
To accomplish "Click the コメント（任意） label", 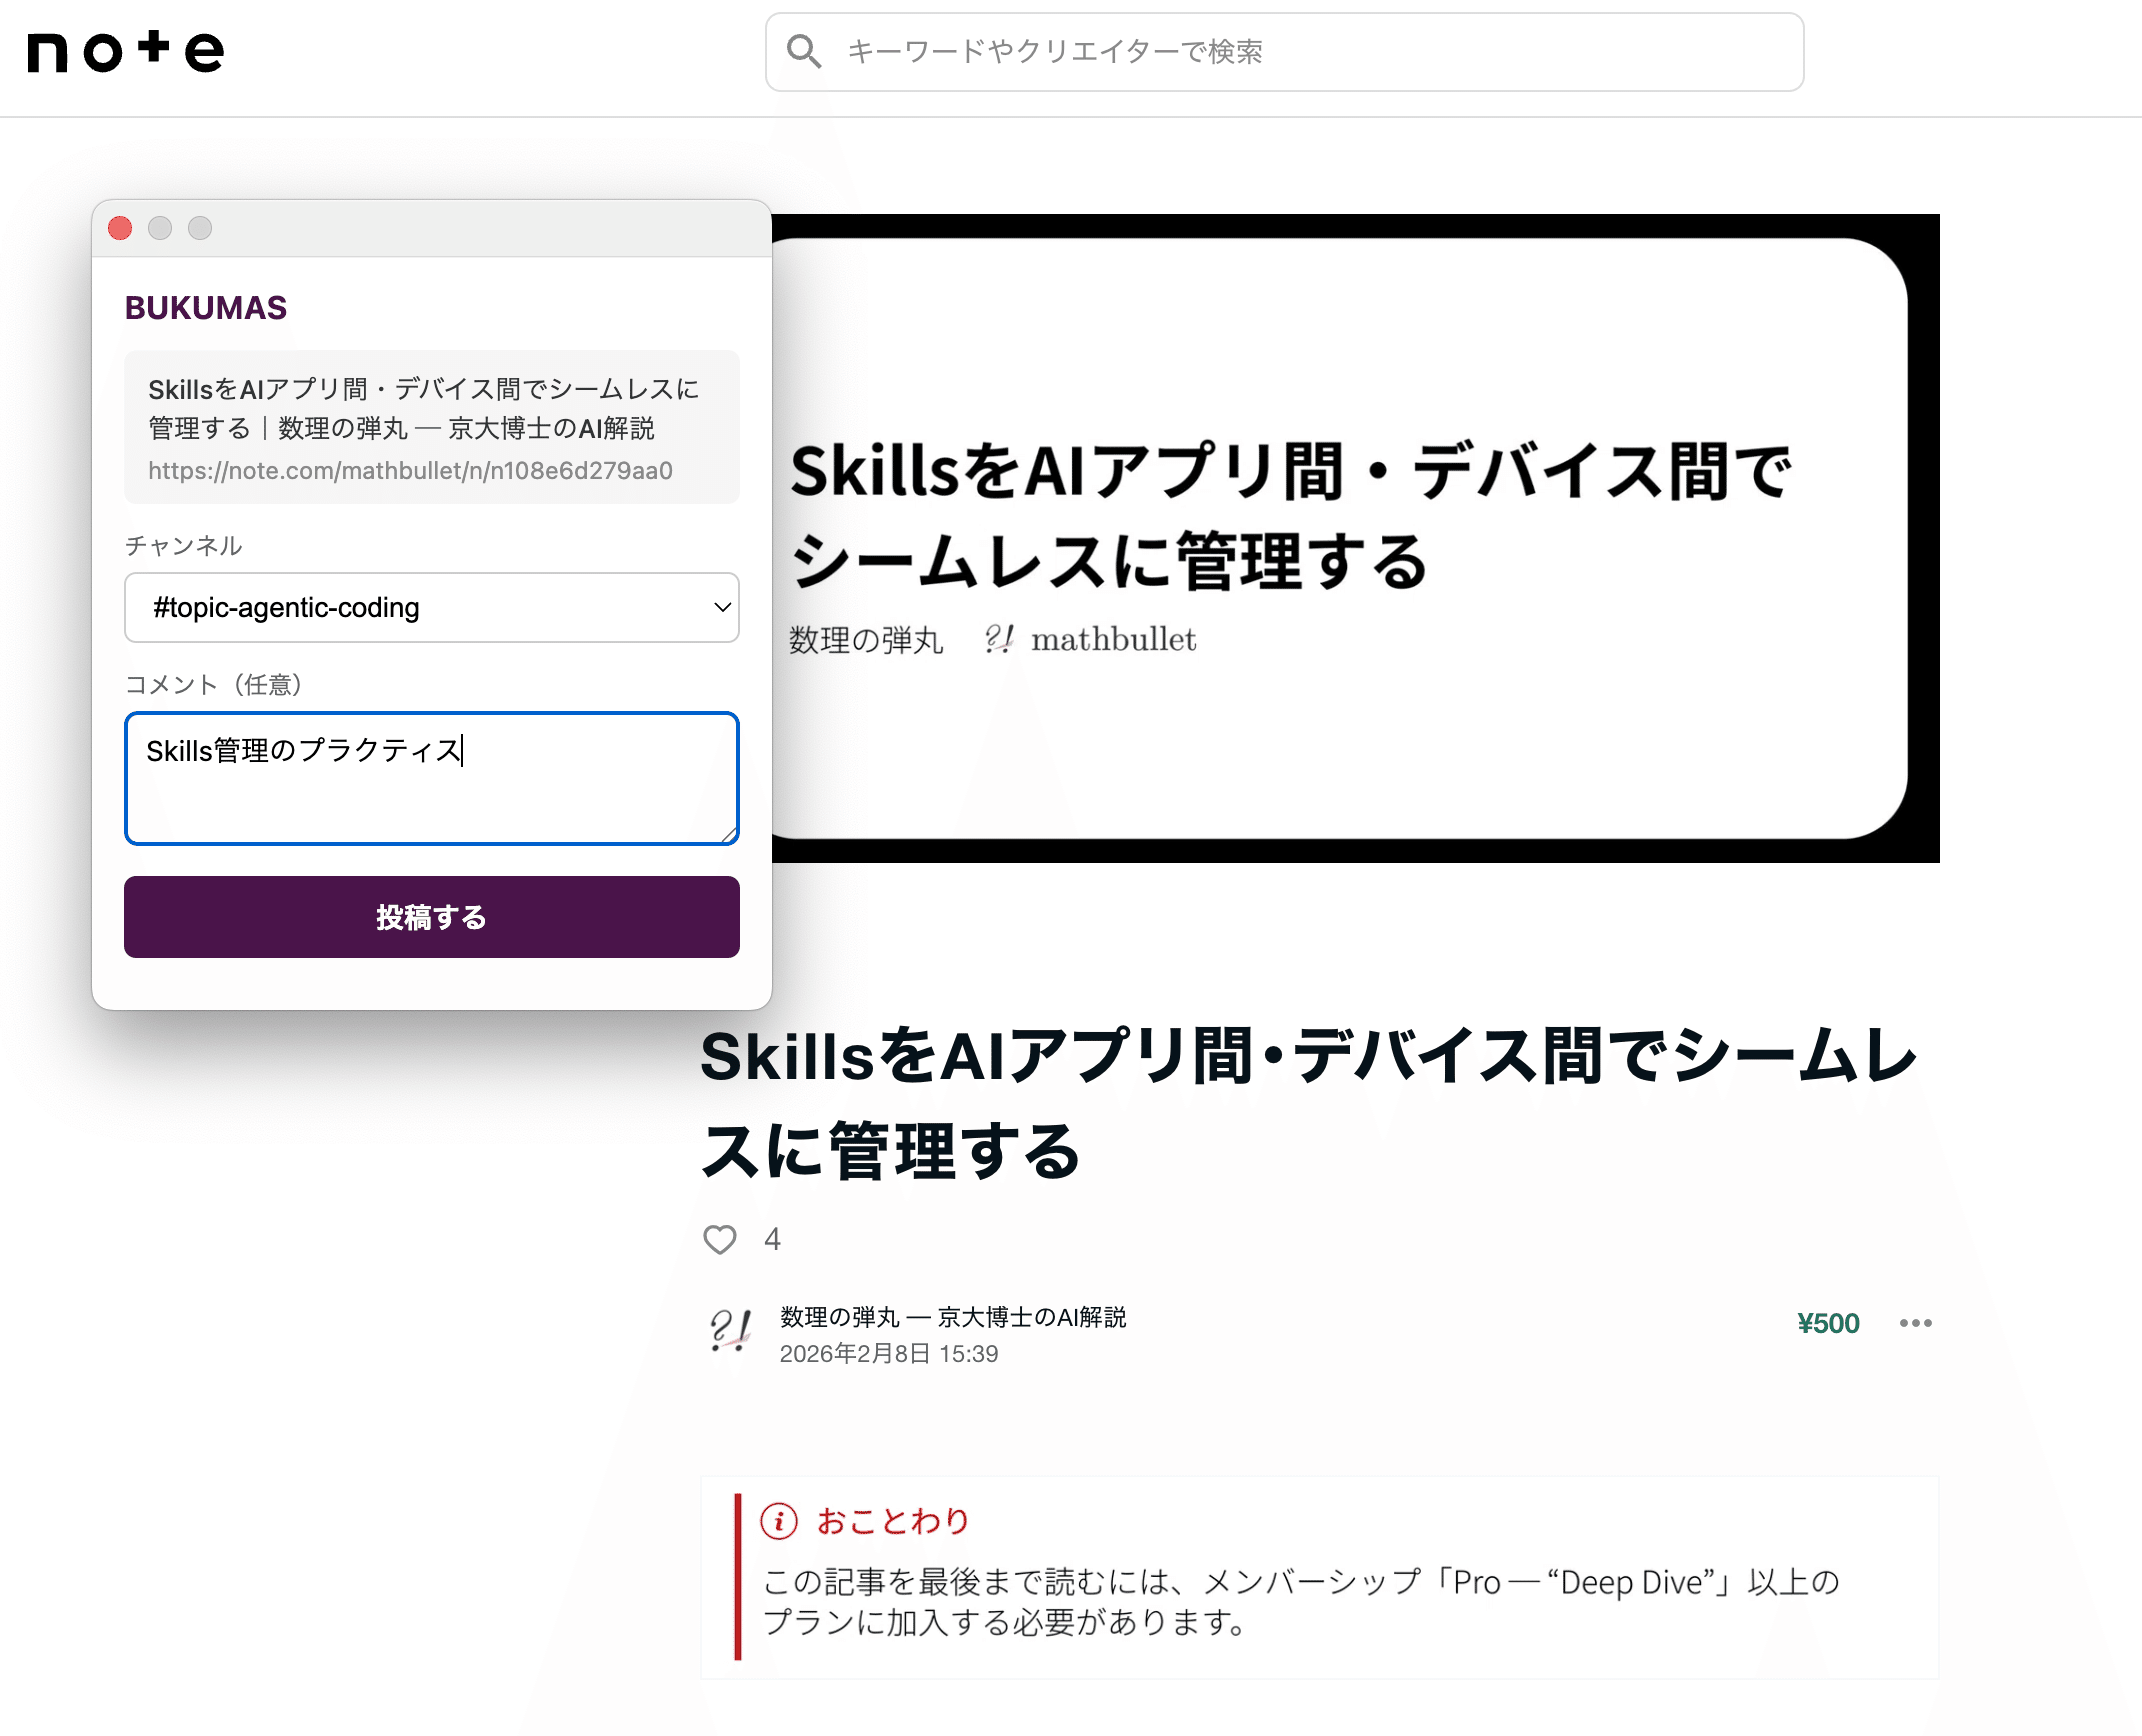I will (213, 684).
